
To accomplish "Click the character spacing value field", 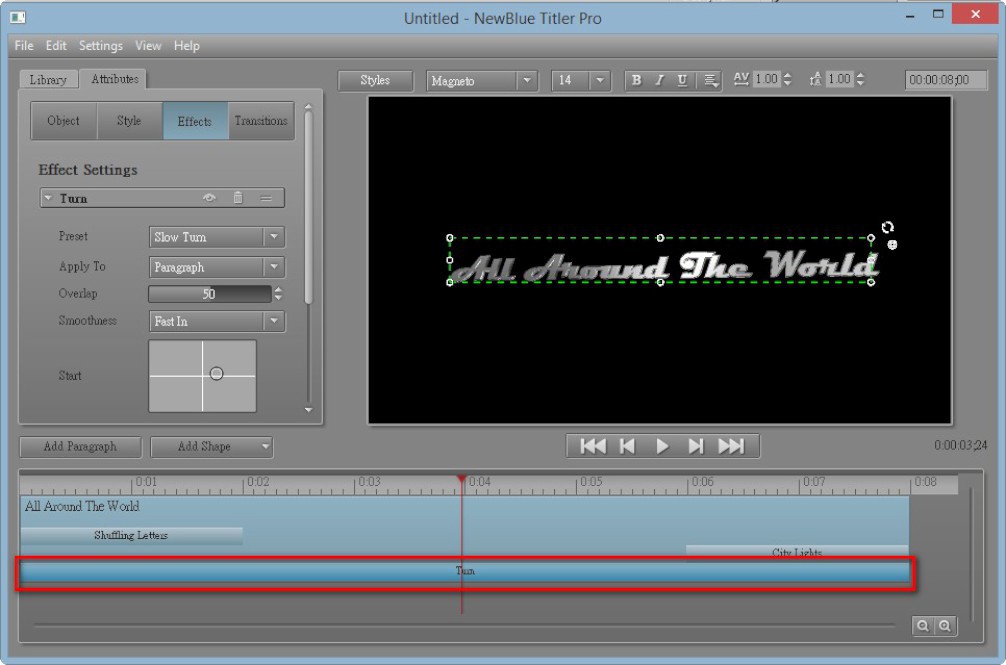I will (x=767, y=79).
